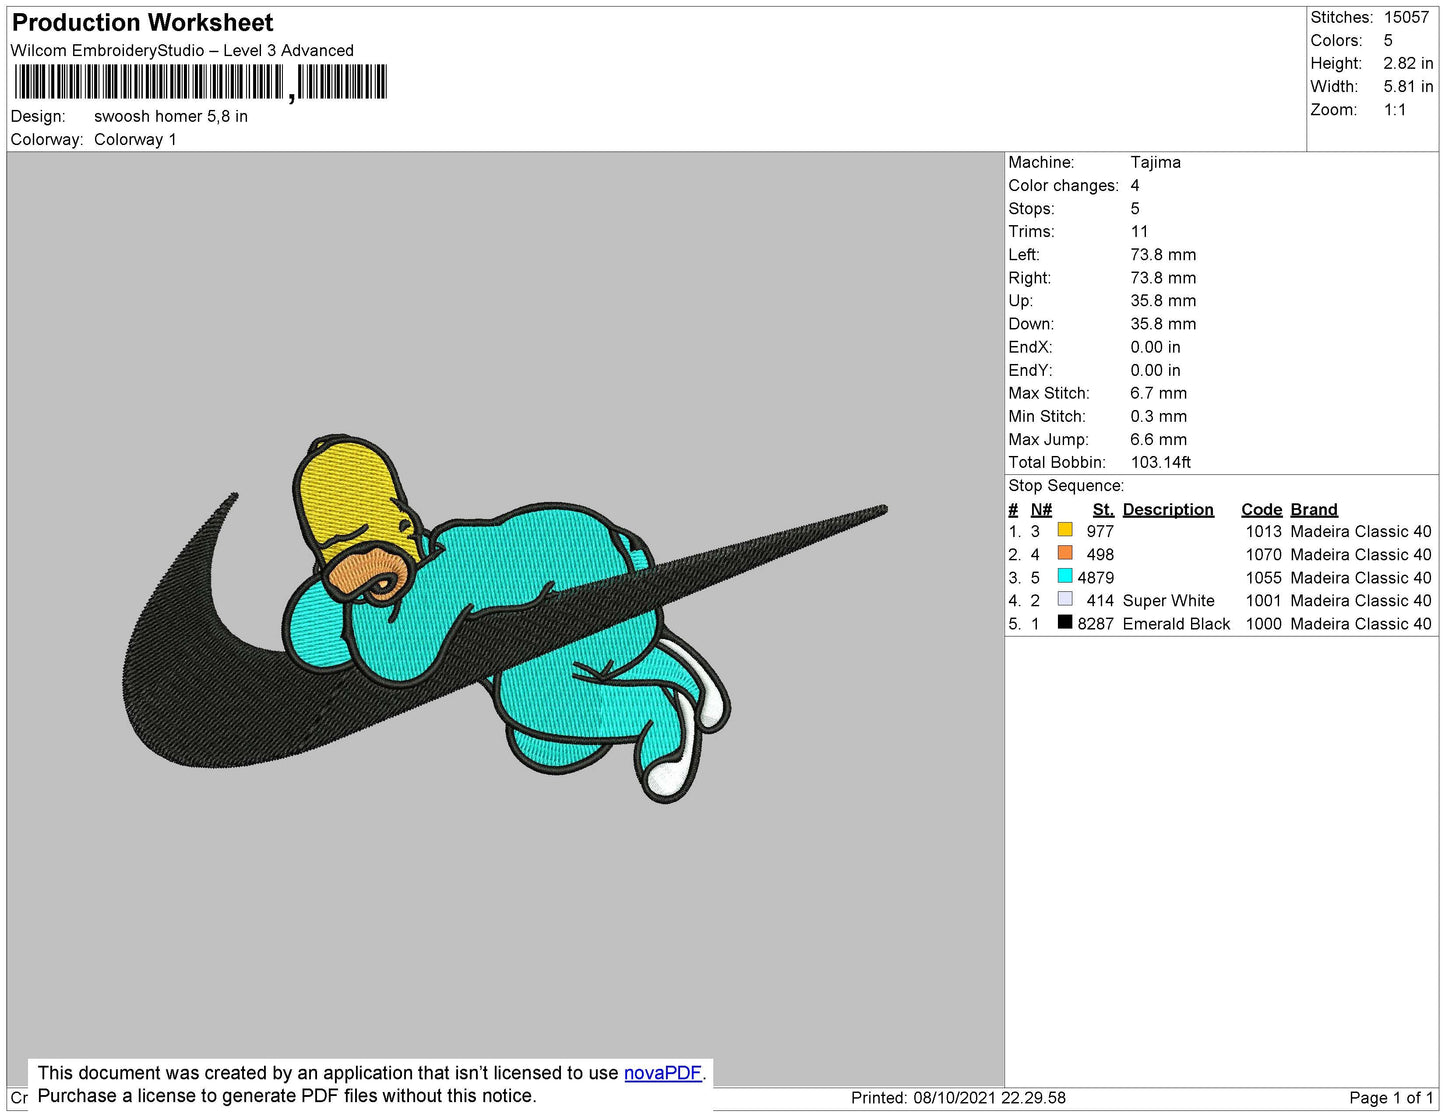
Task: Click the 'Emerald Black' description
Action: (1176, 624)
